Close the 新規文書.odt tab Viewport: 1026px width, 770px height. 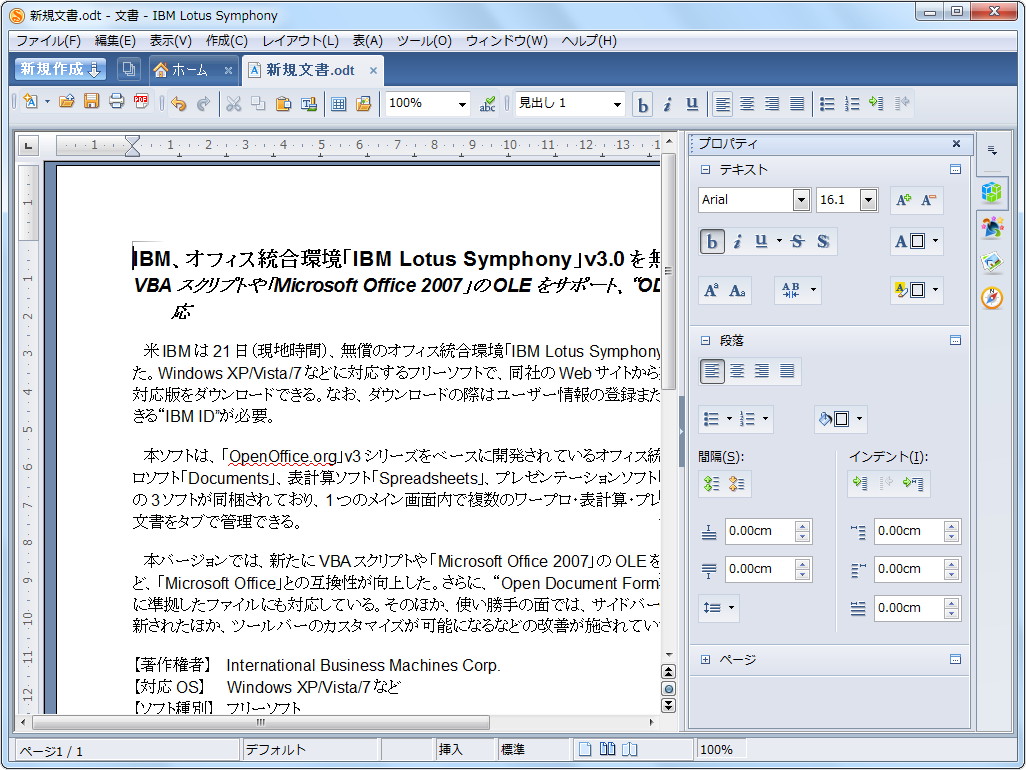[x=373, y=71]
